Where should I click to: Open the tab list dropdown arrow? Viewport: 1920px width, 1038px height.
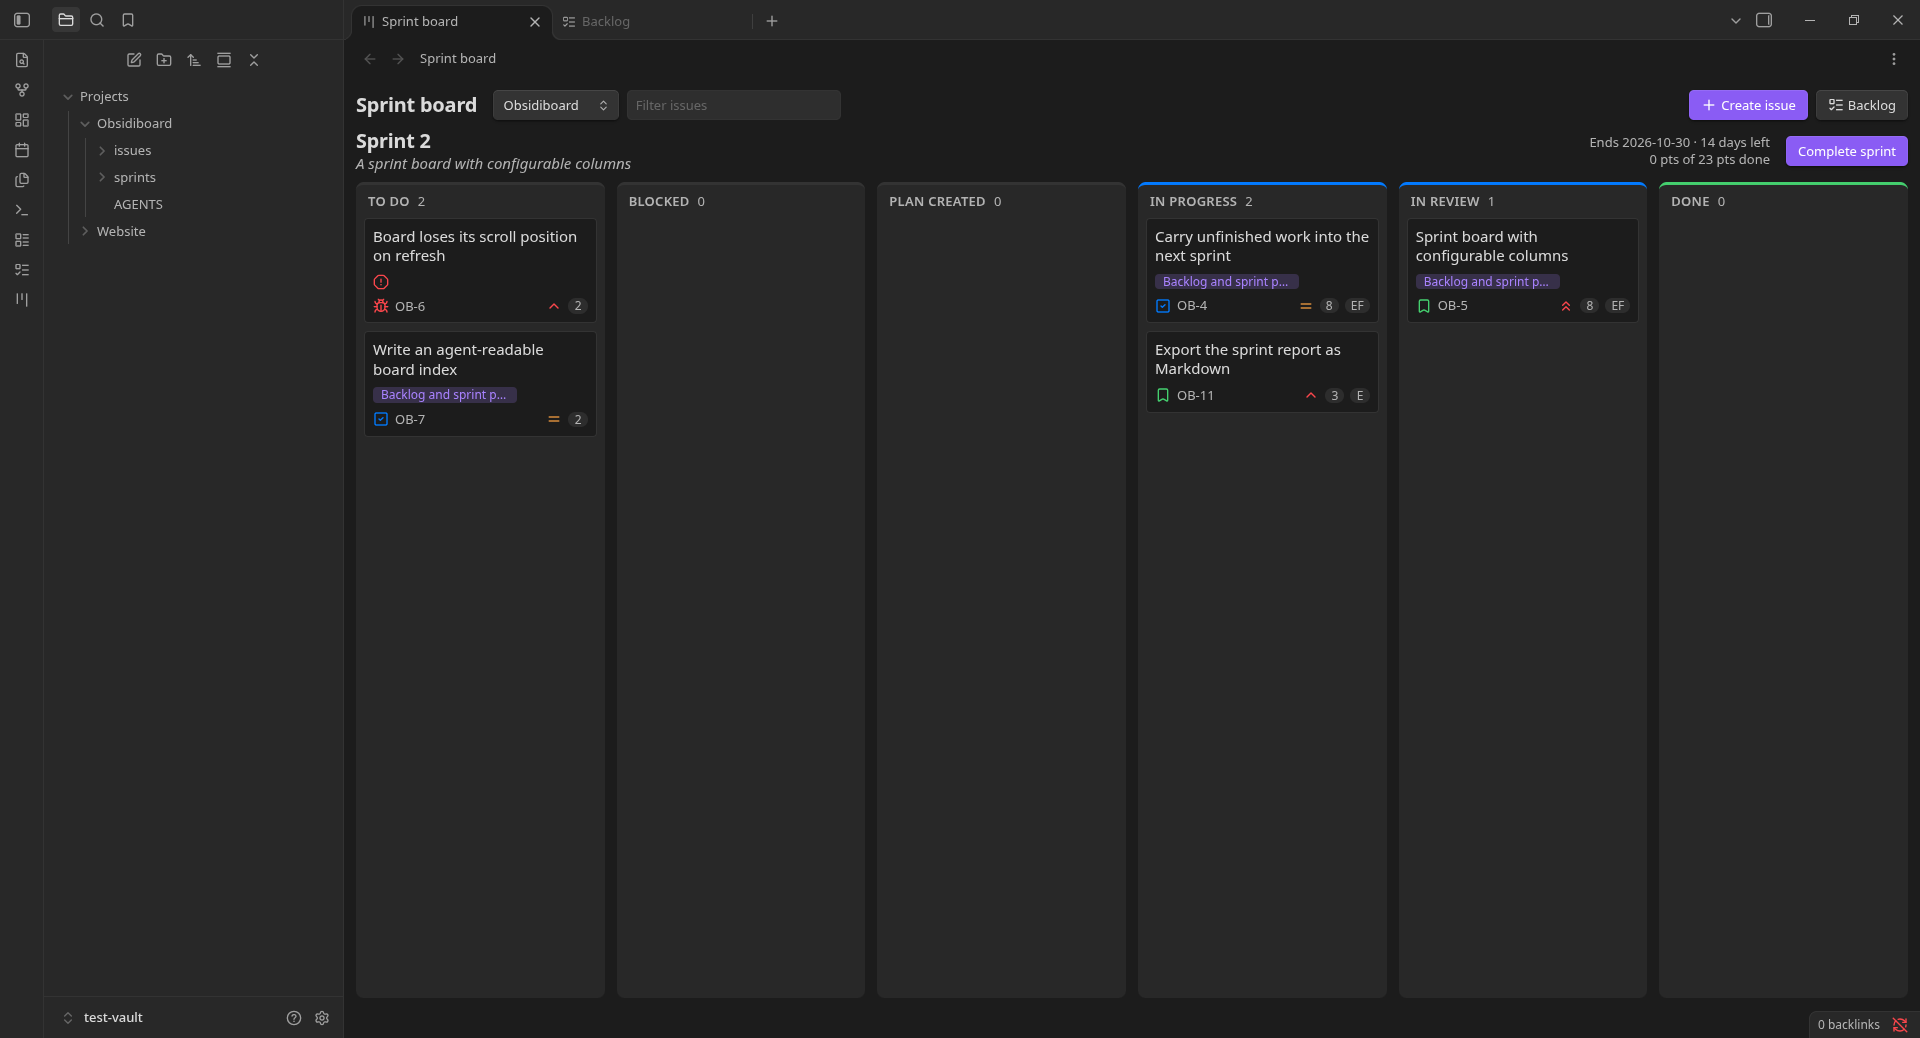click(x=1736, y=20)
